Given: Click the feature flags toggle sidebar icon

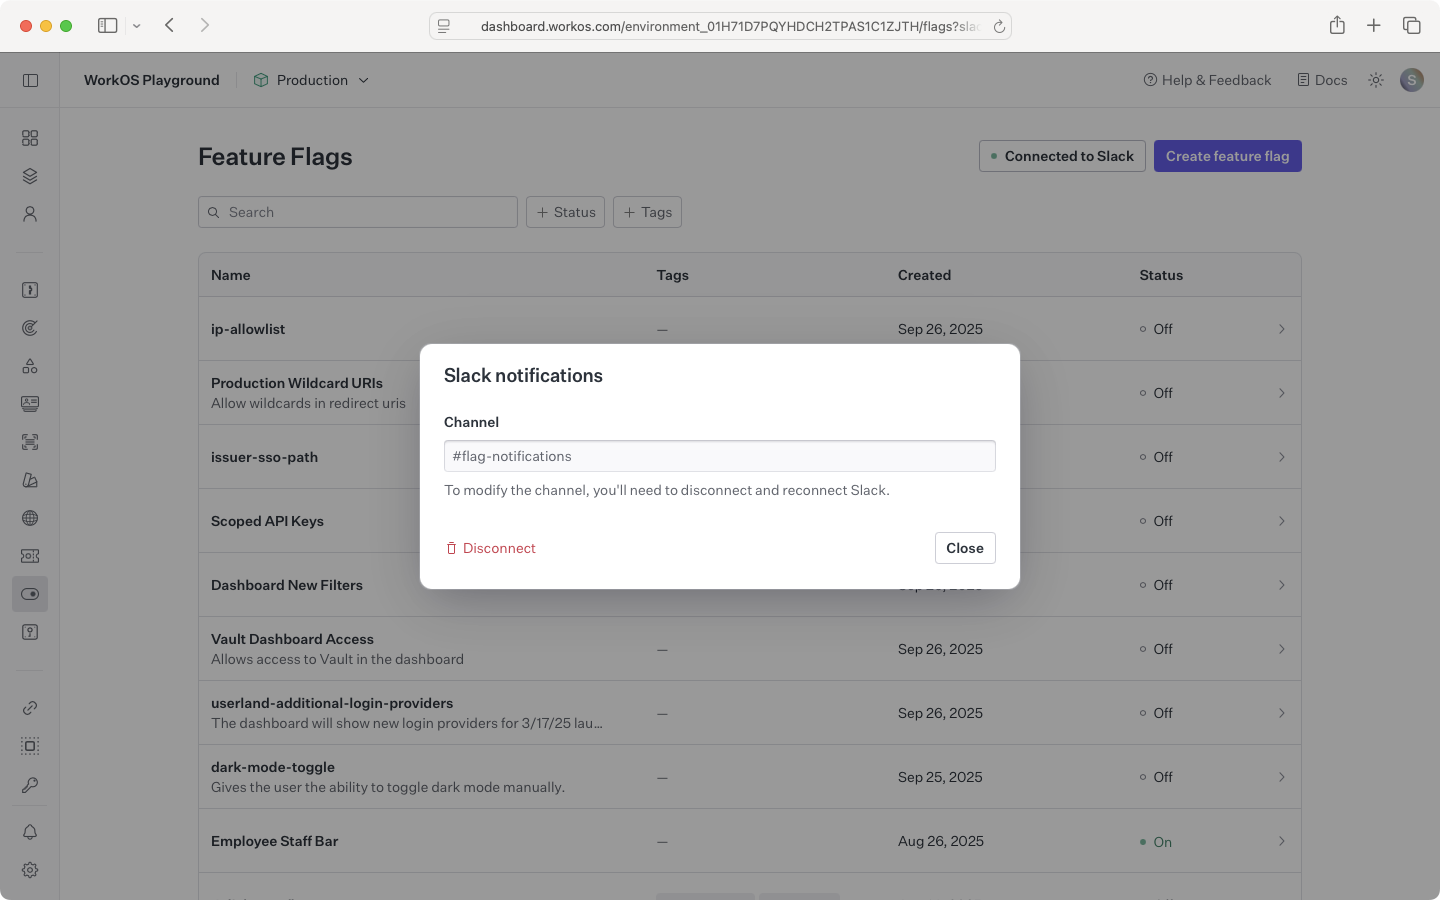Looking at the screenshot, I should click(x=30, y=594).
